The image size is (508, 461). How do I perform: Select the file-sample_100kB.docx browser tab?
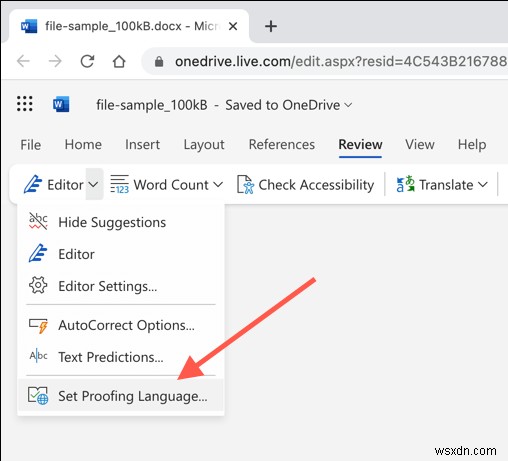pyautogui.click(x=129, y=26)
